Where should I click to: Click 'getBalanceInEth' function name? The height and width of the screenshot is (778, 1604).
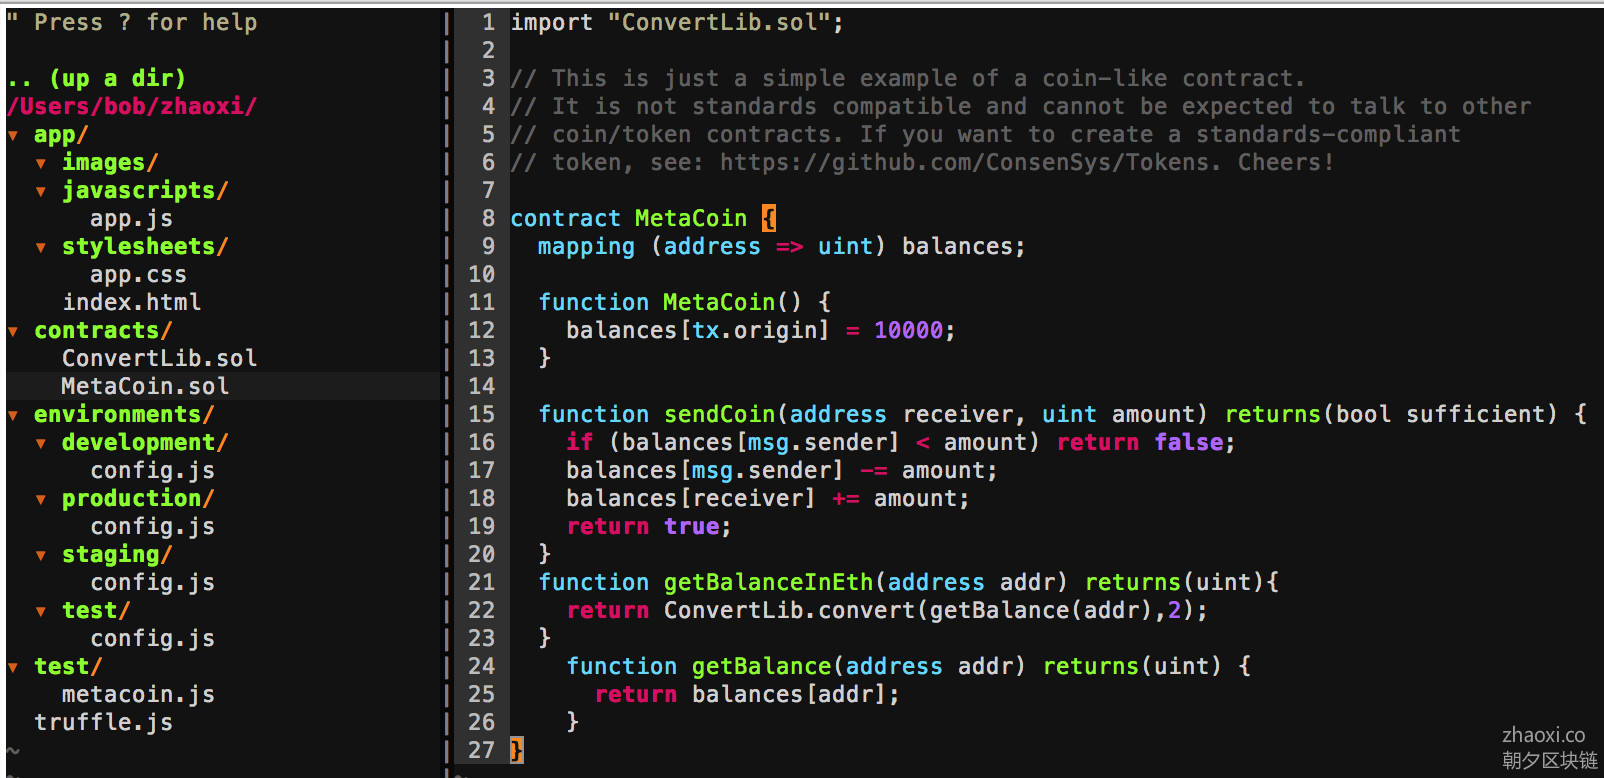(x=768, y=582)
